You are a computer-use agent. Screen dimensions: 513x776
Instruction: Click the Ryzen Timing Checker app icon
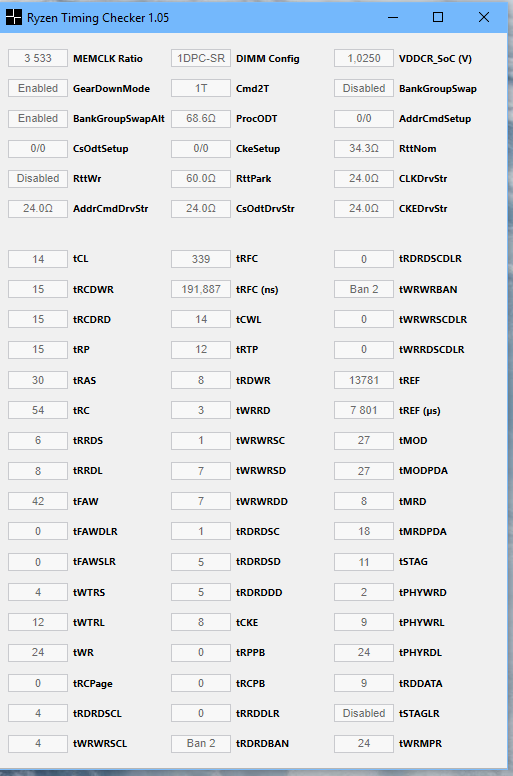tap(14, 17)
